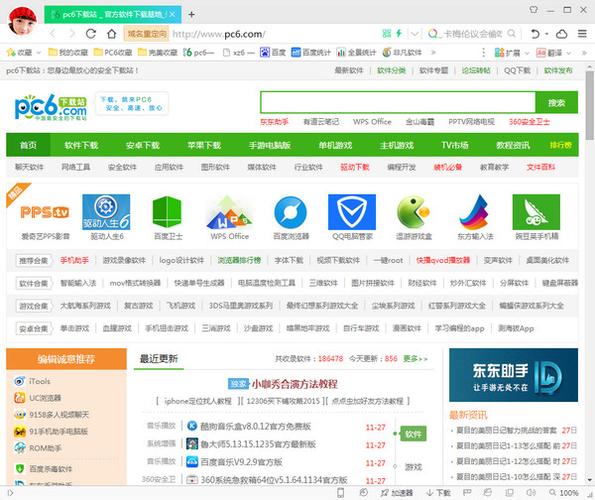Click the 手机助手 red link

[74, 260]
